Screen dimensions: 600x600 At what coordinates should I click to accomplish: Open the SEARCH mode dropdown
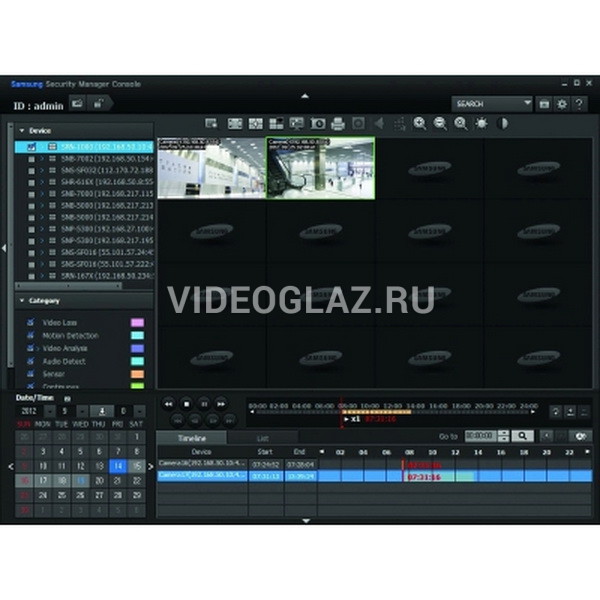click(x=492, y=104)
